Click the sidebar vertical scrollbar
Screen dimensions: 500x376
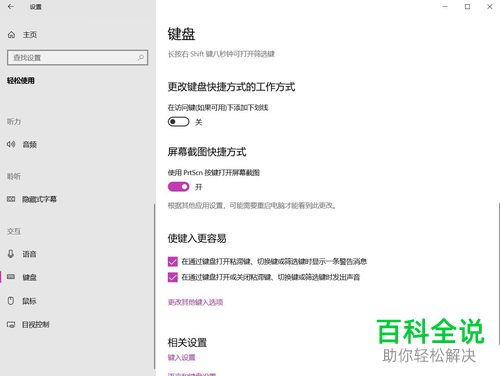155,286
